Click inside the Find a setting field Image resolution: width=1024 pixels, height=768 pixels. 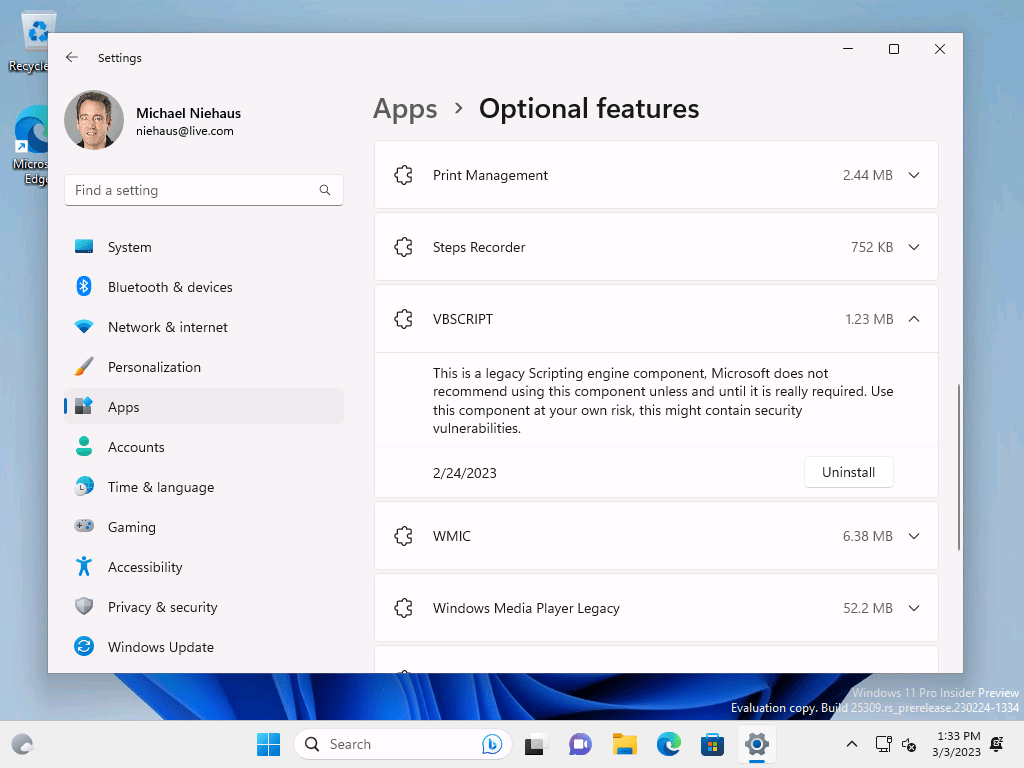[x=180, y=189]
